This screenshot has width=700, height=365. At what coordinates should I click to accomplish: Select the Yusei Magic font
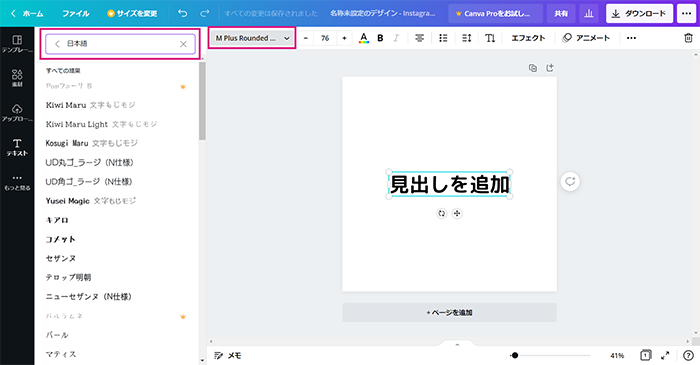[91, 201]
